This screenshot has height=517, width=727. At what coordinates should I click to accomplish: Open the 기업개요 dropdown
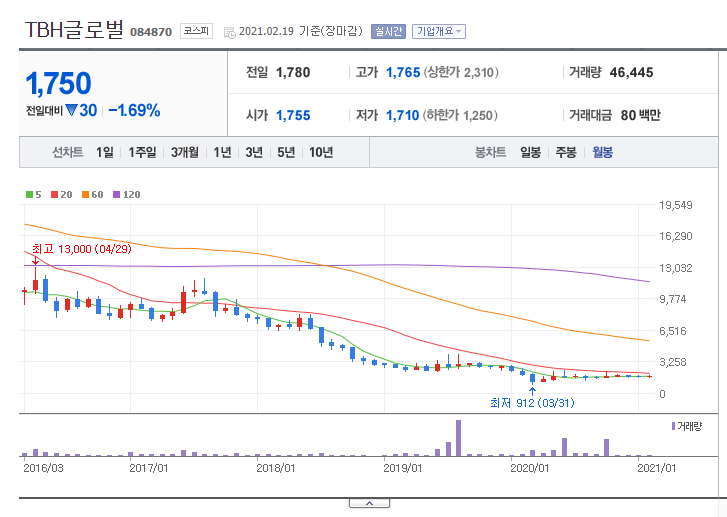pos(439,32)
